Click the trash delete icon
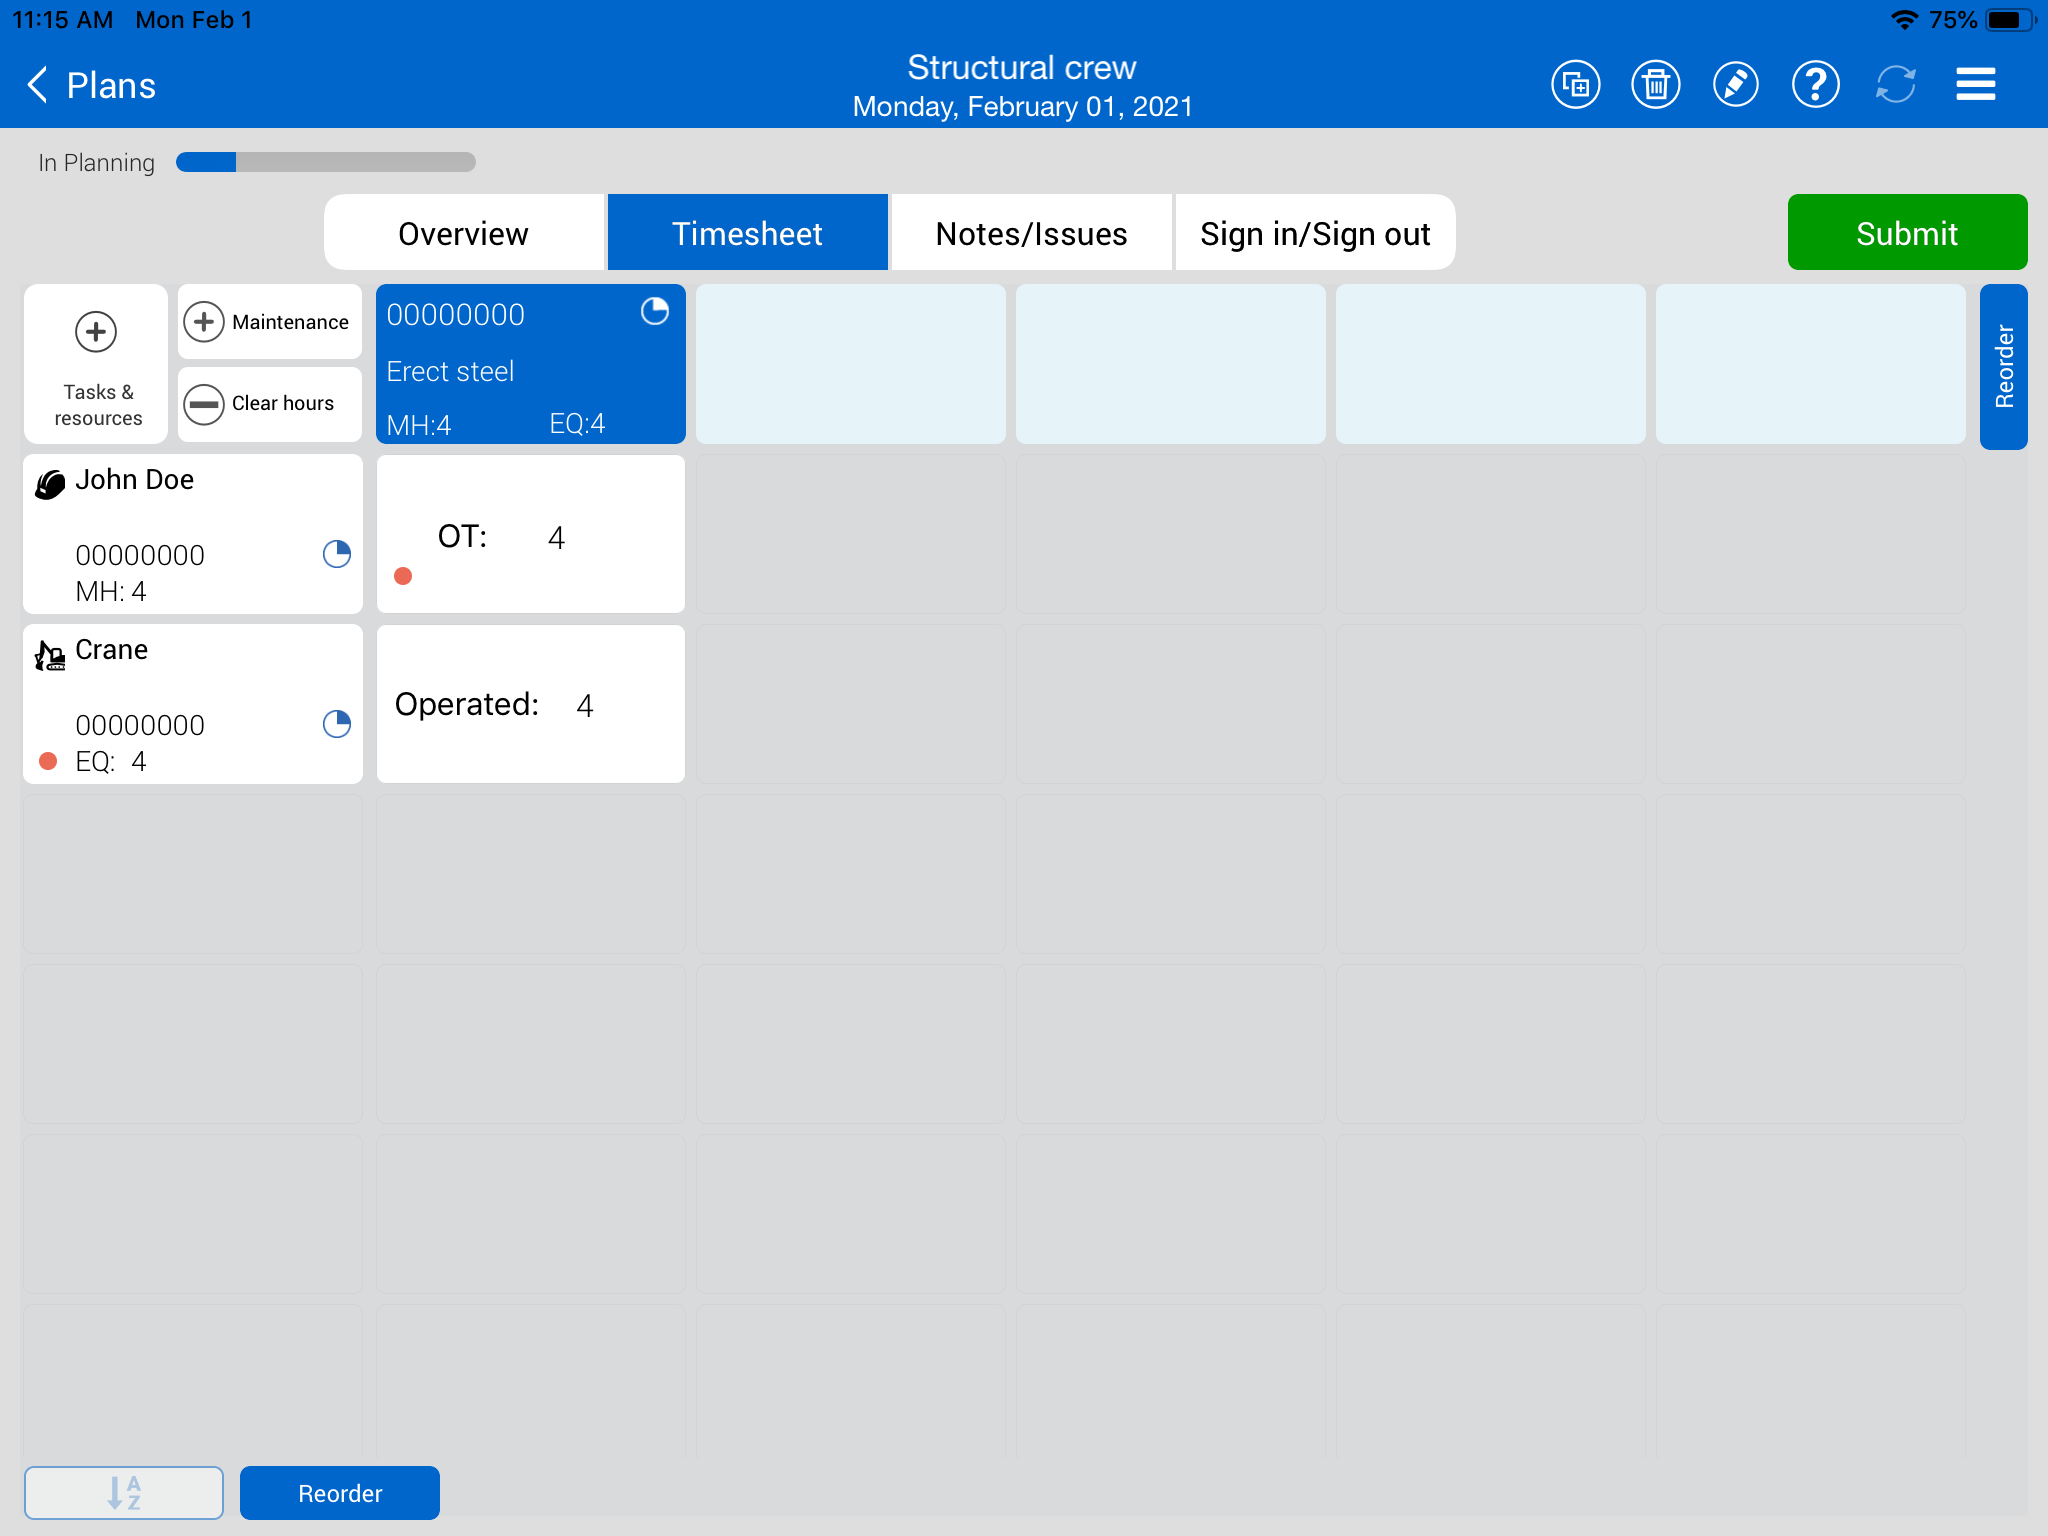Image resolution: width=2048 pixels, height=1536 pixels. click(1655, 85)
